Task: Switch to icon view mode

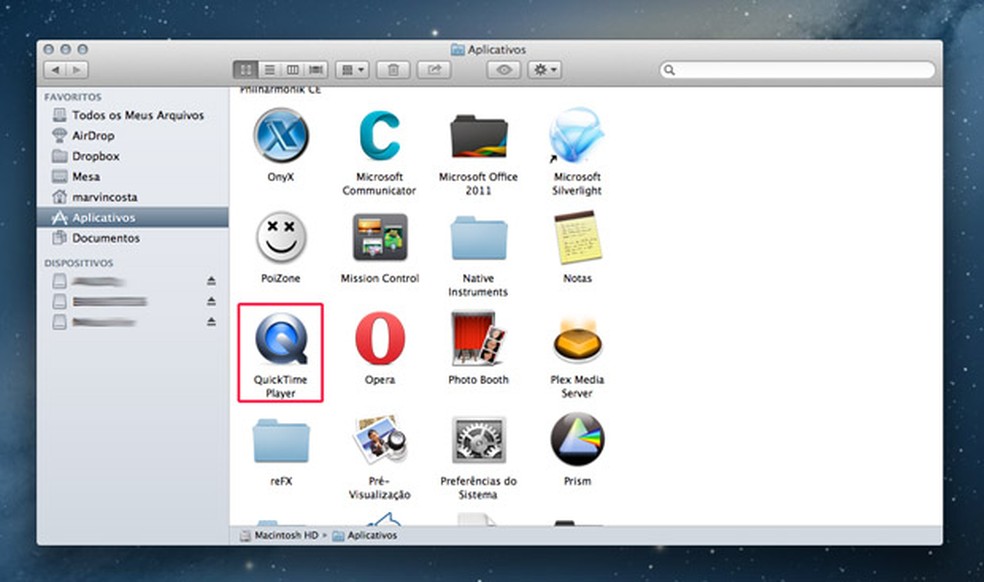Action: [x=245, y=70]
